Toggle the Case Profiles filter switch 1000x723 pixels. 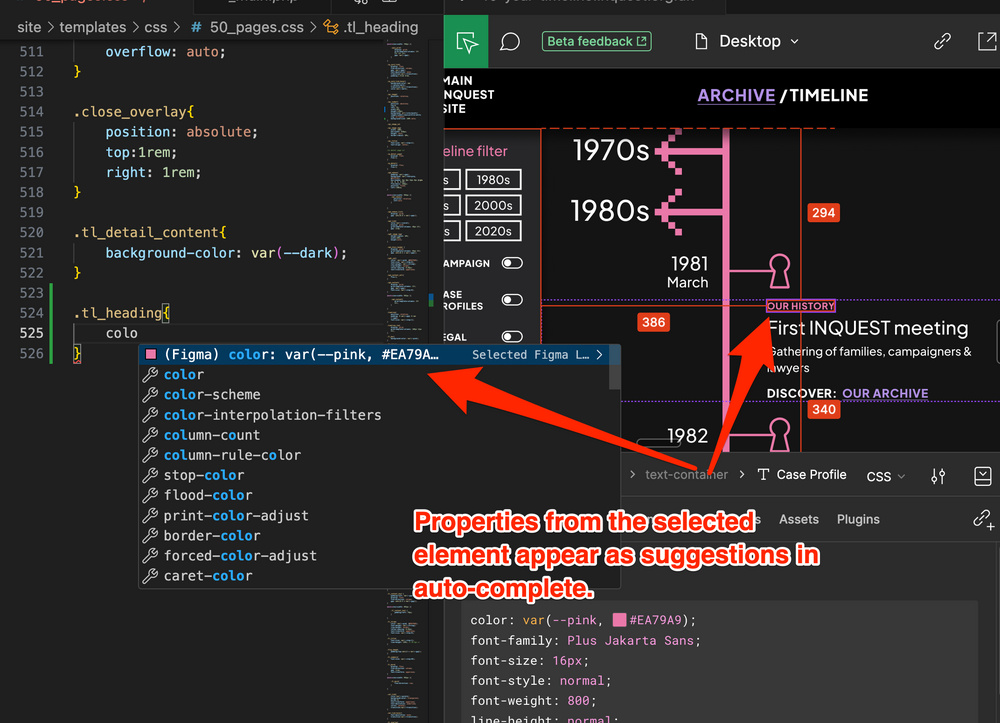tap(512, 300)
